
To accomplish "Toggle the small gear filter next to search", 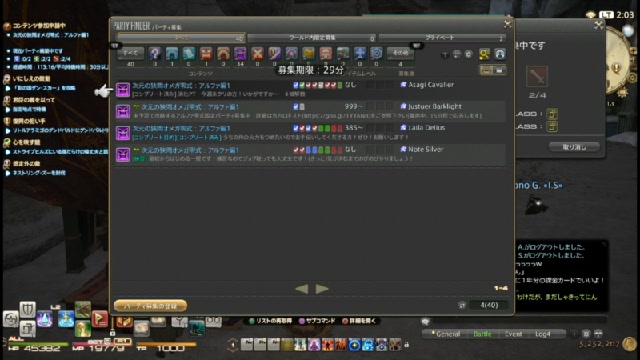I will (469, 54).
